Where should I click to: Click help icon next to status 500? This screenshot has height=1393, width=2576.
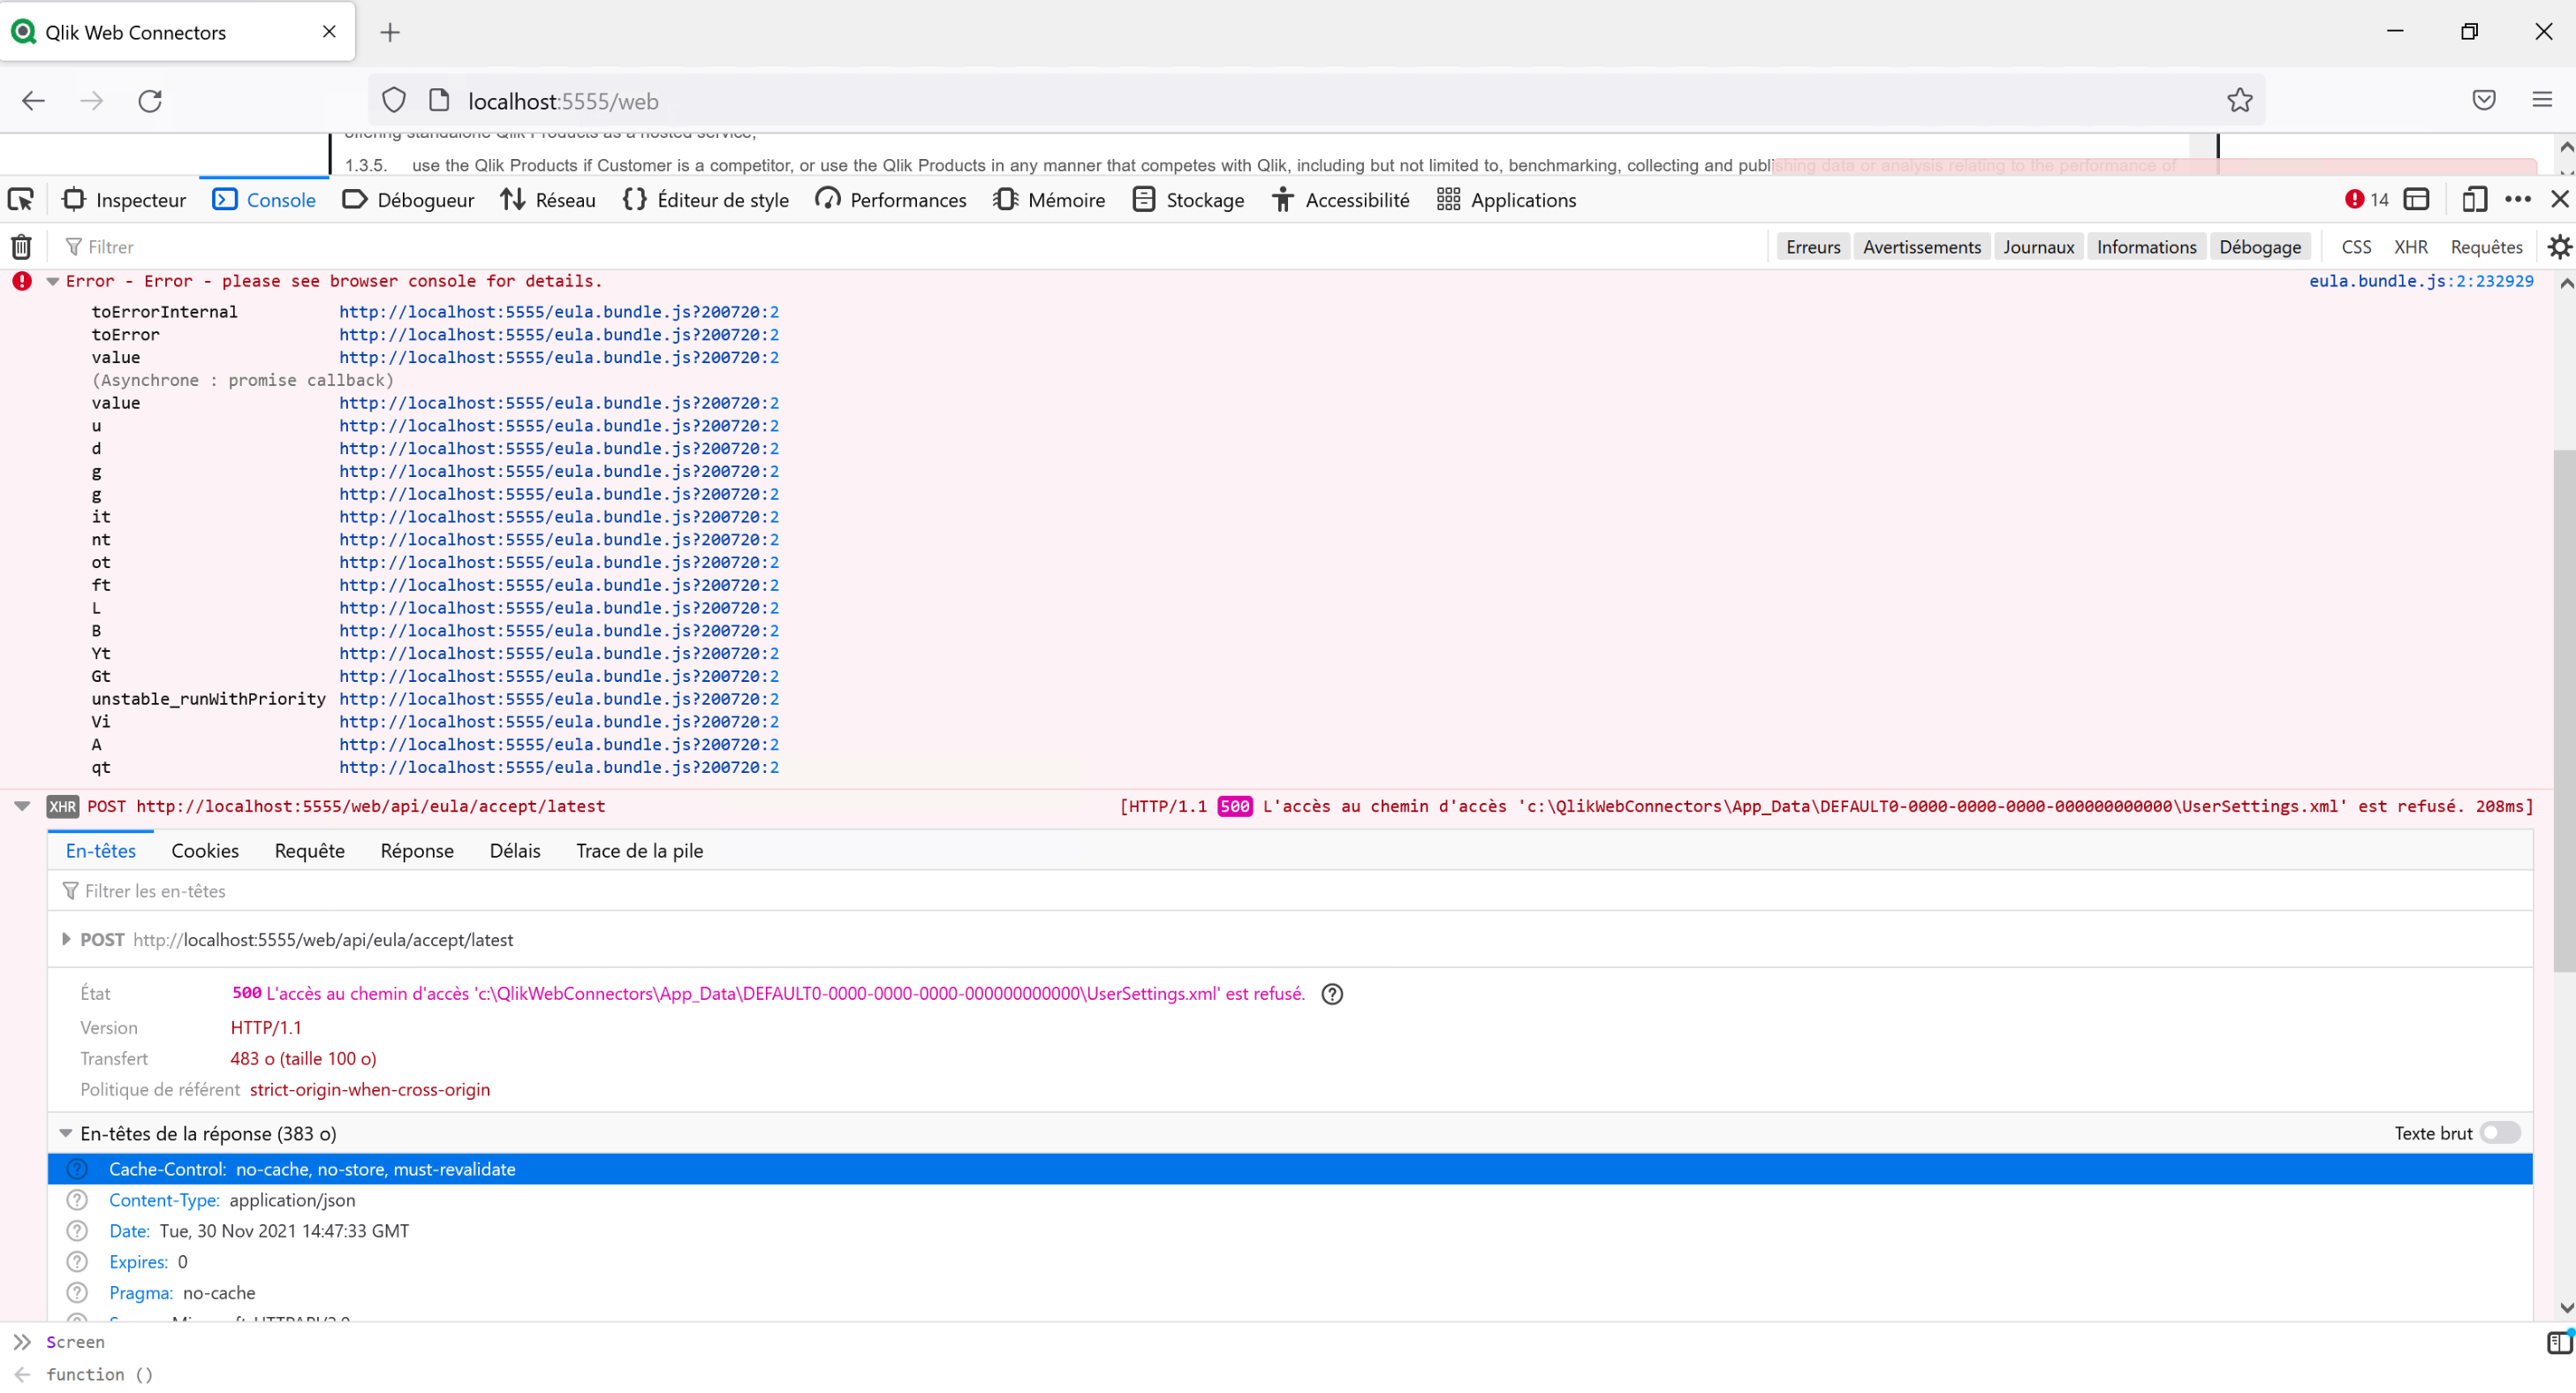pos(1332,994)
